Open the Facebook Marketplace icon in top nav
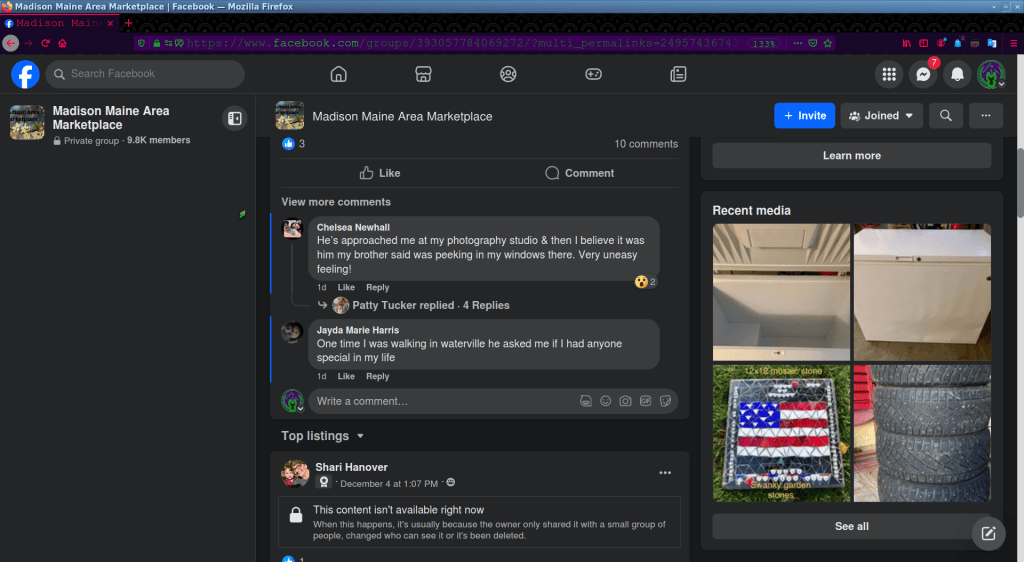Screen dimensions: 1024x562 (x=423, y=74)
